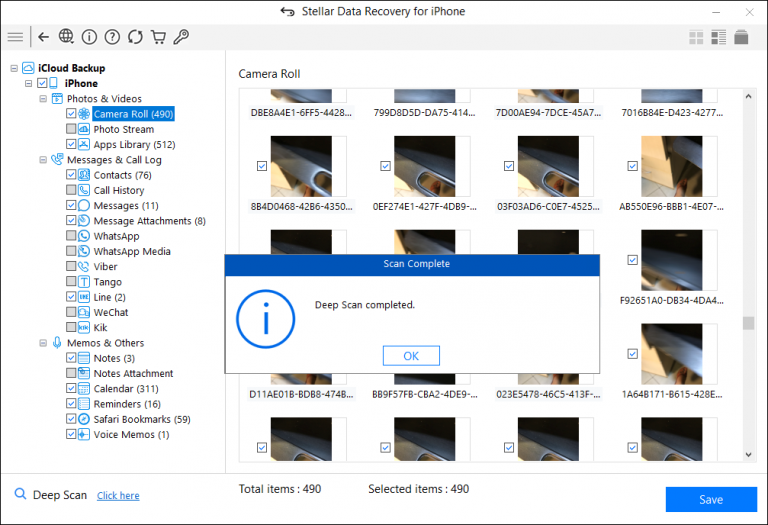
Task: Open the hamburger menu icon
Action: coord(15,37)
